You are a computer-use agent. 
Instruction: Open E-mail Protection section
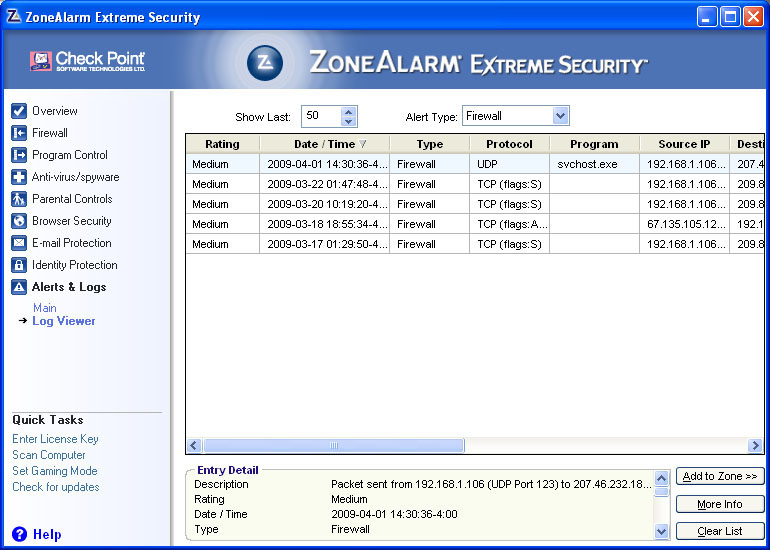coord(72,243)
